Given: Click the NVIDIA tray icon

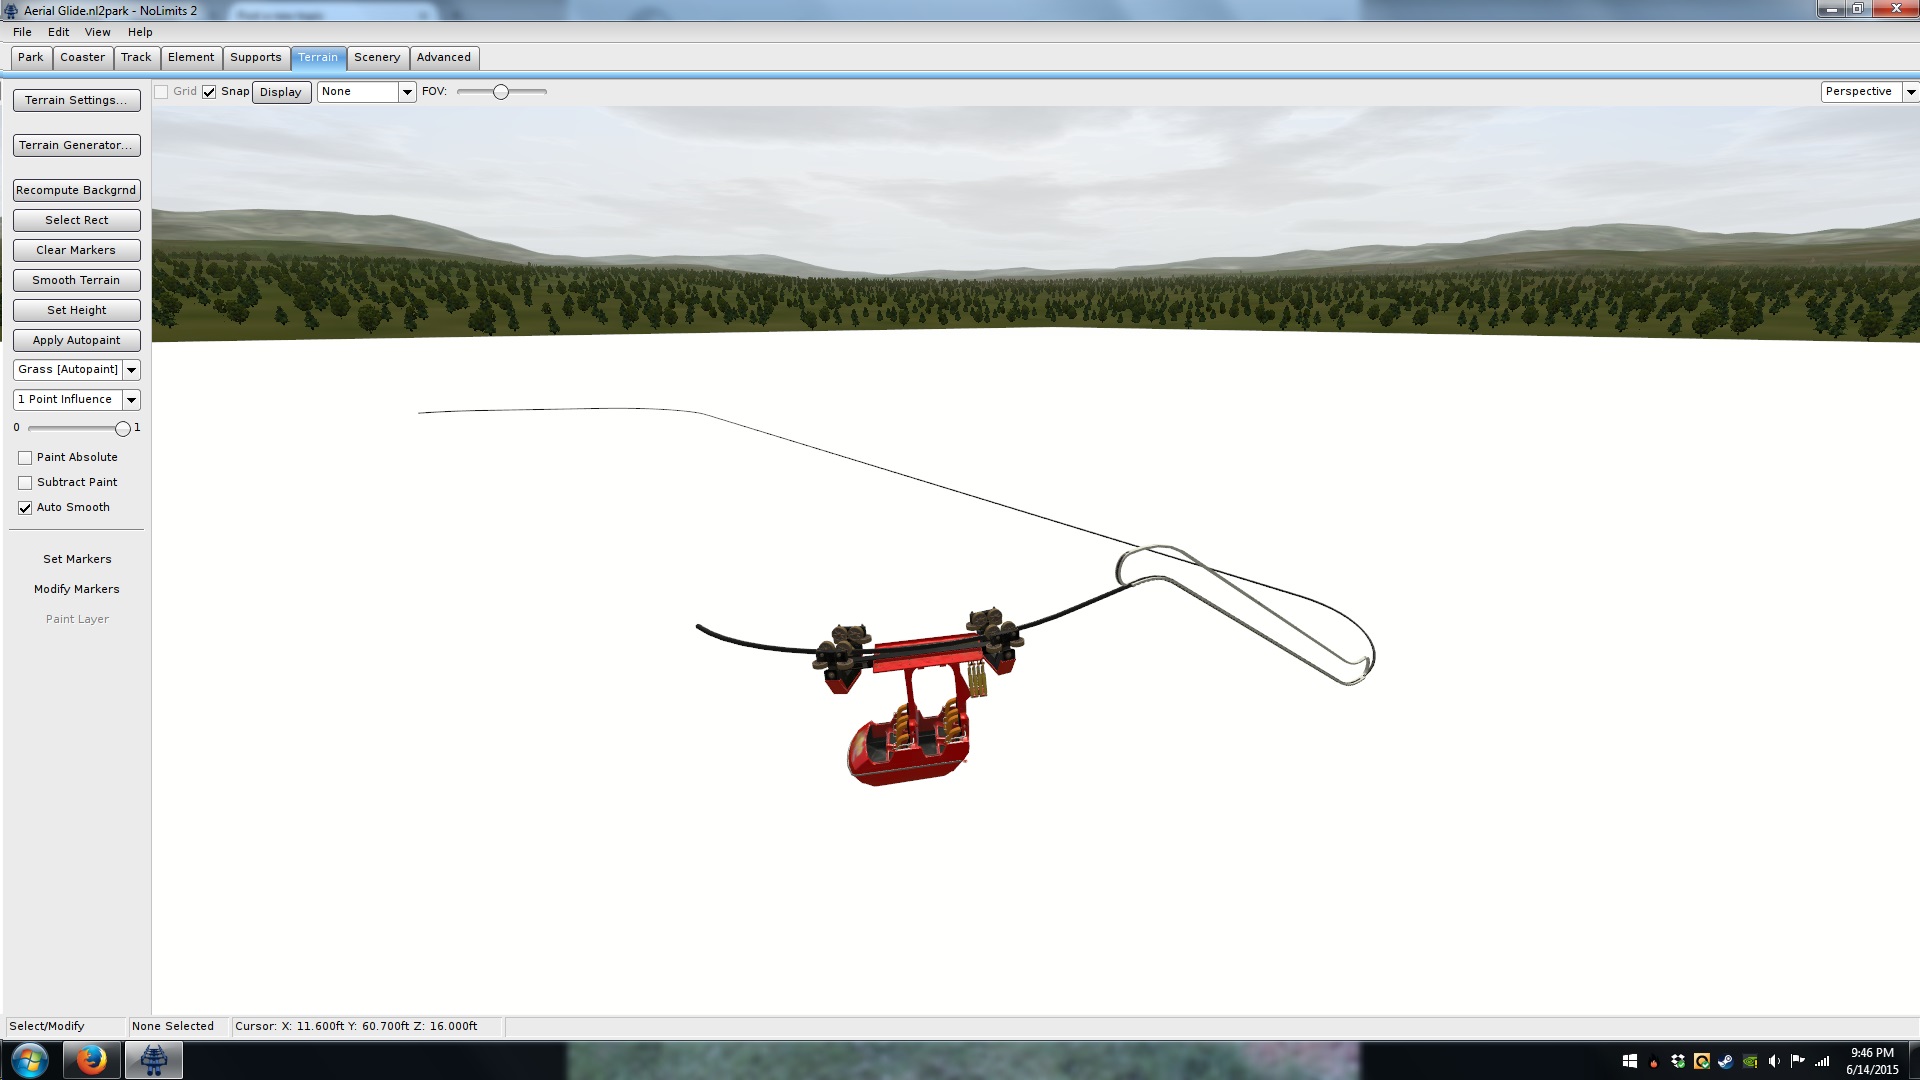Looking at the screenshot, I should tap(1749, 1061).
